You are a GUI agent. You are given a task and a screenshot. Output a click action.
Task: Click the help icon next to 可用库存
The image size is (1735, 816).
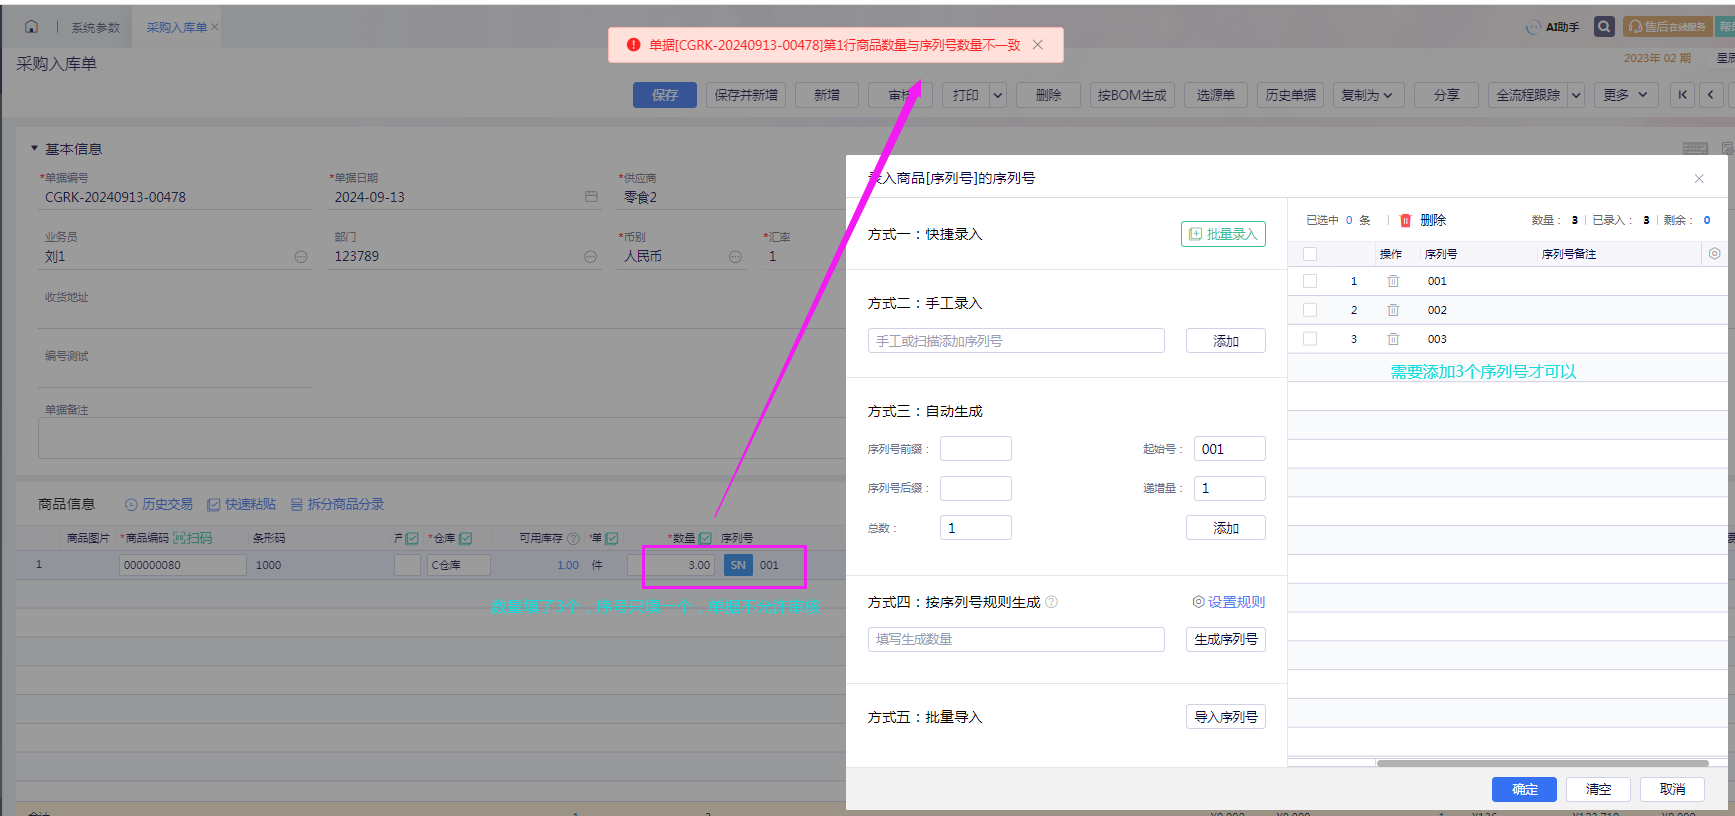573,538
